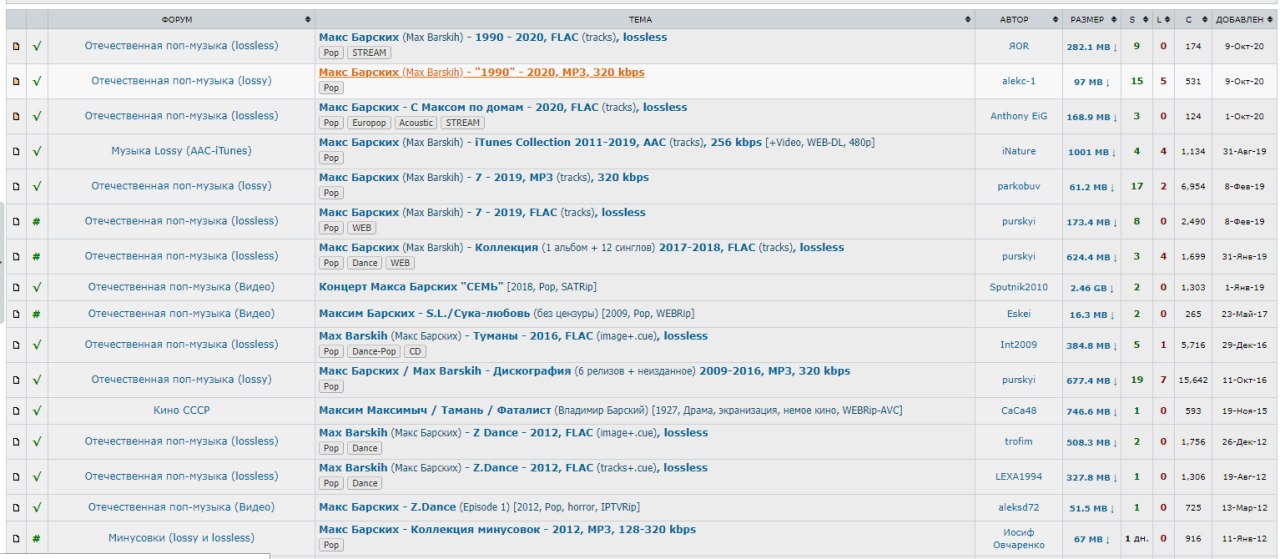Click the checkmark status icon in the Z.Dance Episode 1 row

(36, 507)
